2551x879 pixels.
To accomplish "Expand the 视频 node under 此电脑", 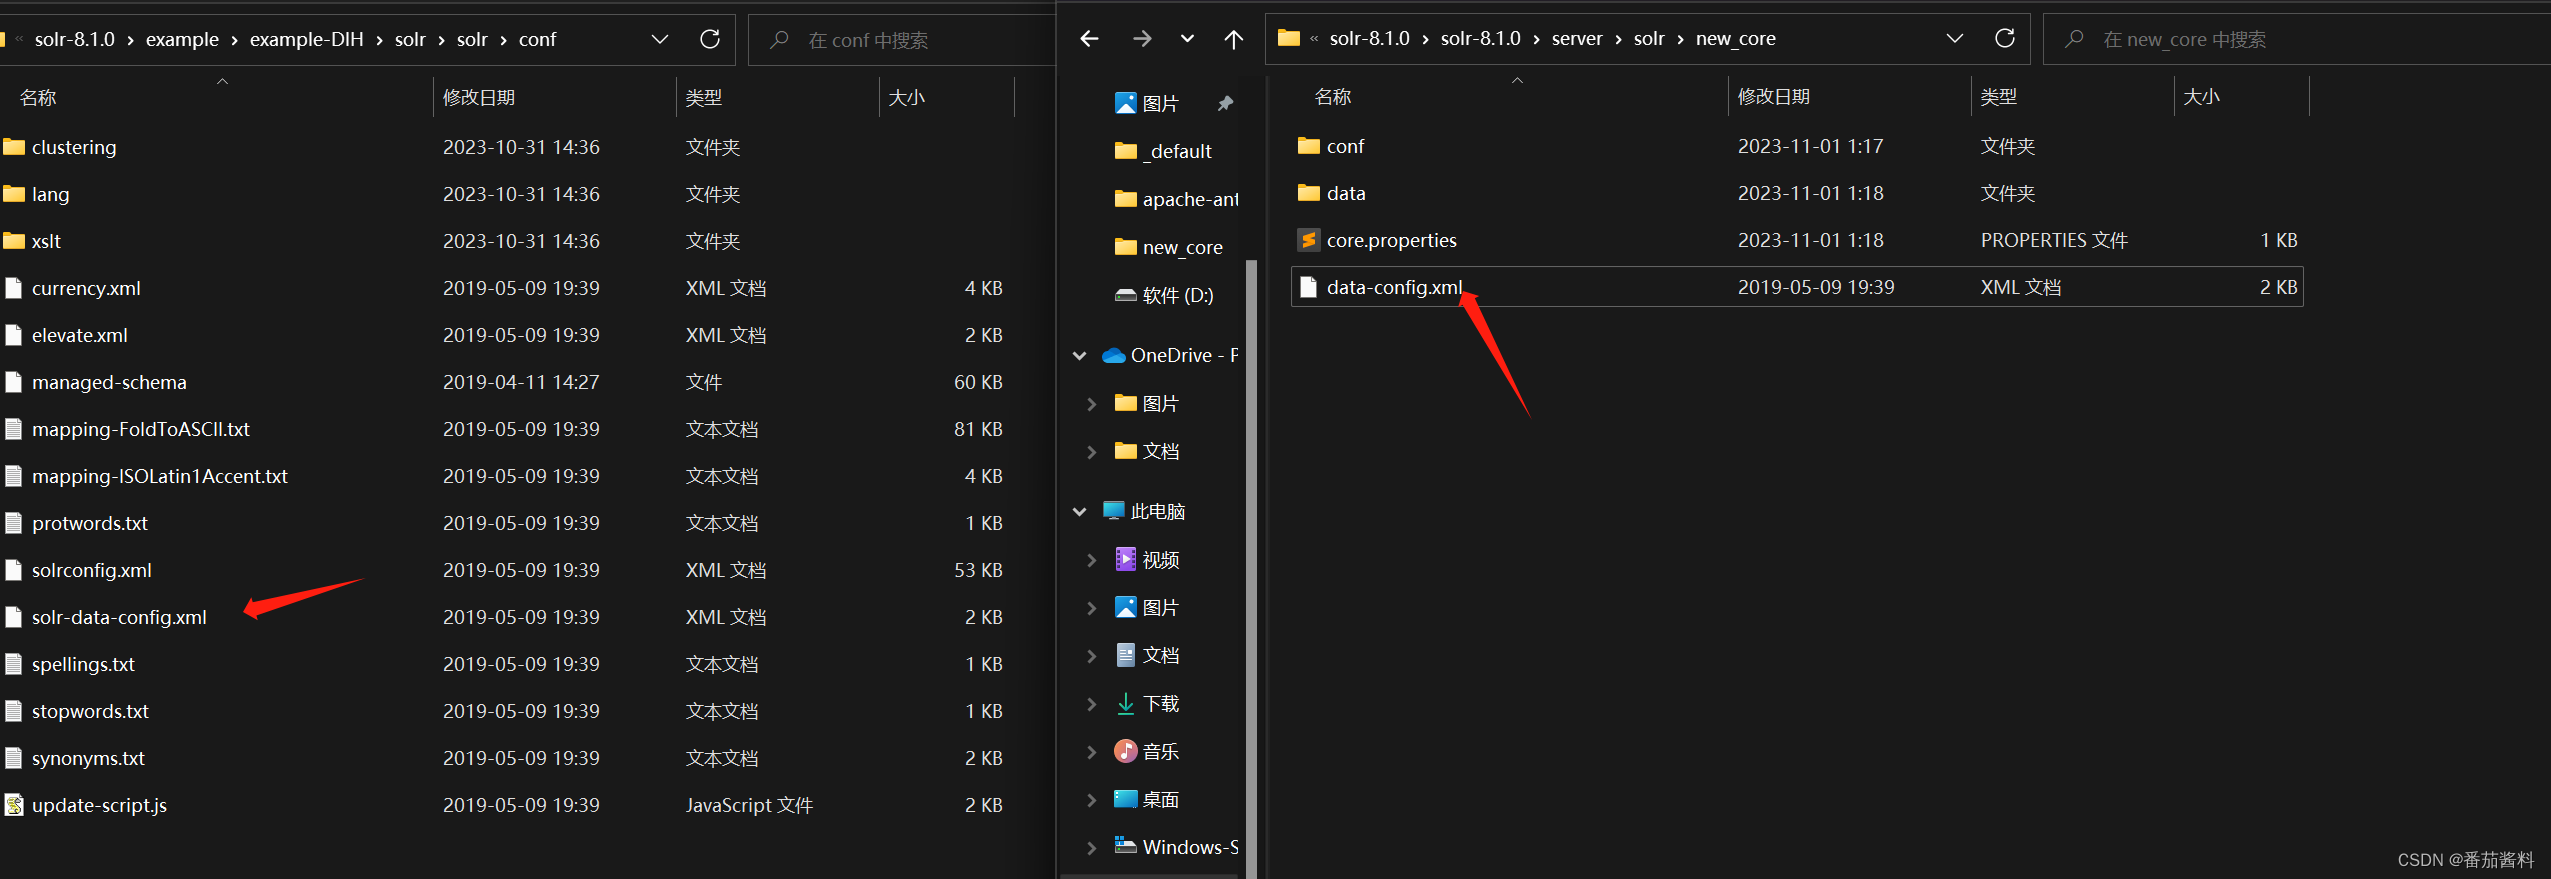I will pyautogui.click(x=1092, y=560).
